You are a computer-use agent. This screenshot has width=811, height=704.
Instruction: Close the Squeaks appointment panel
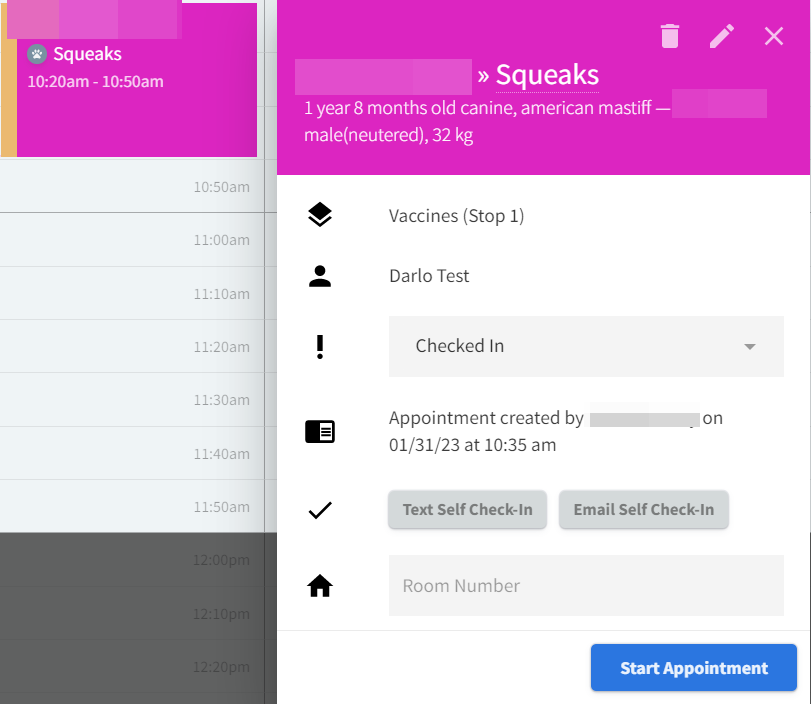(774, 36)
